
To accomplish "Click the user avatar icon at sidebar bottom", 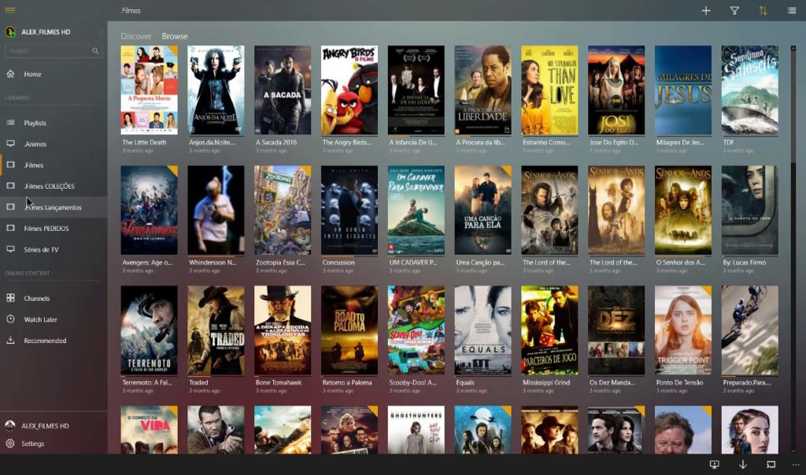I will [10, 425].
